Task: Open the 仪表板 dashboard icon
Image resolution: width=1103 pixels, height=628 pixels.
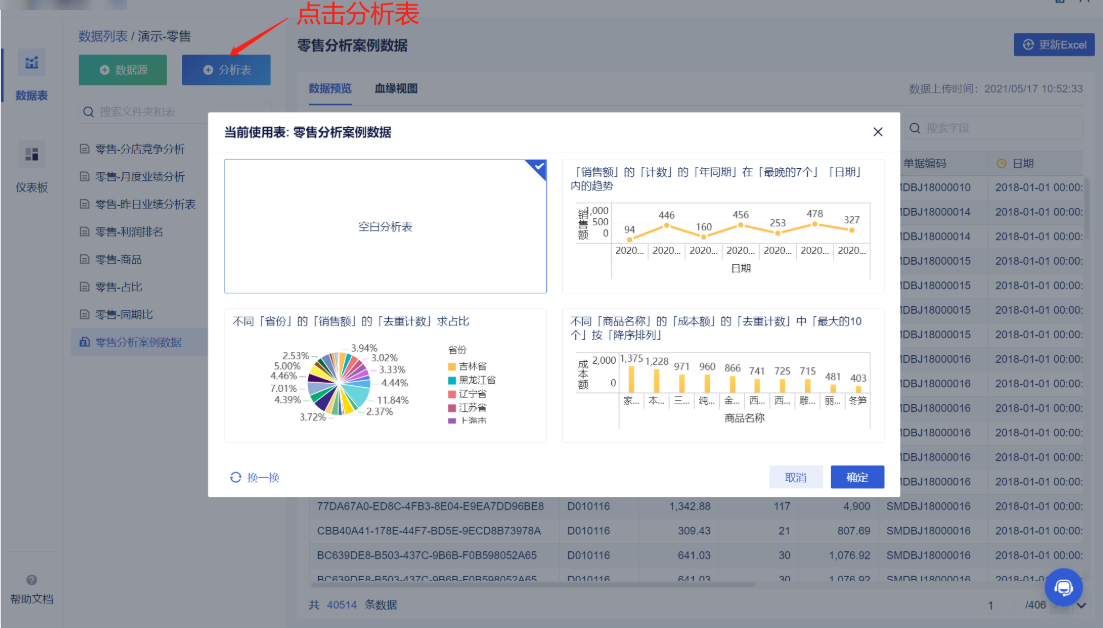Action: click(x=32, y=154)
